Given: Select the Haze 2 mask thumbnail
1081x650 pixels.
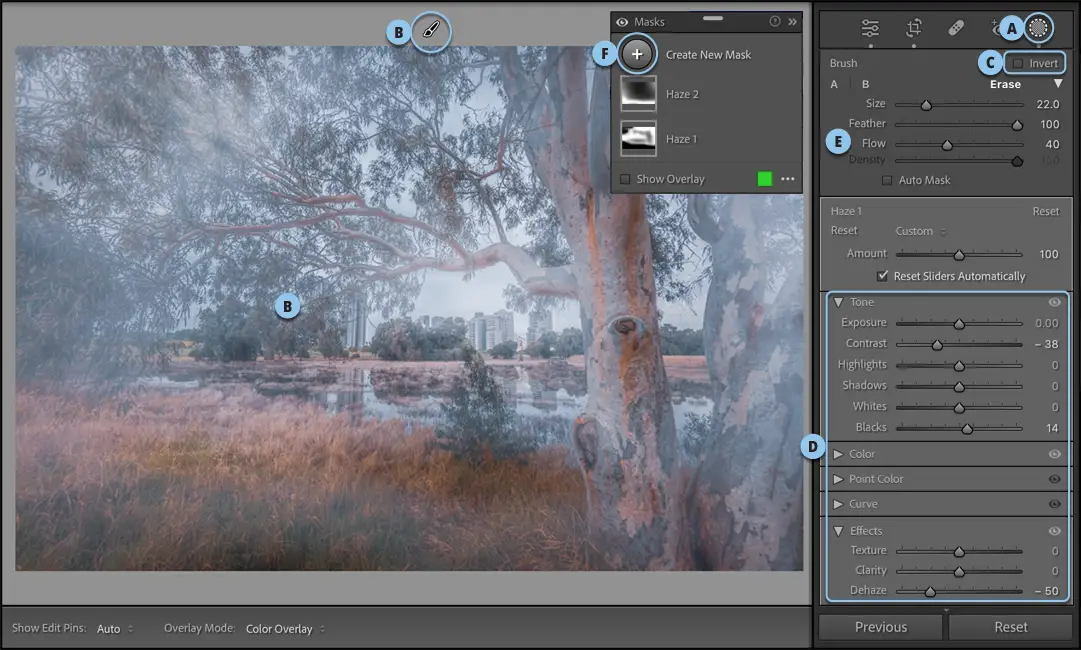Looking at the screenshot, I should (x=638, y=94).
